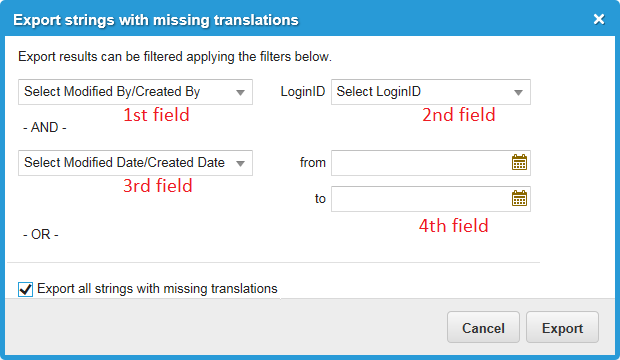
Task: Open the calendar picker for the from date
Action: tap(519, 162)
